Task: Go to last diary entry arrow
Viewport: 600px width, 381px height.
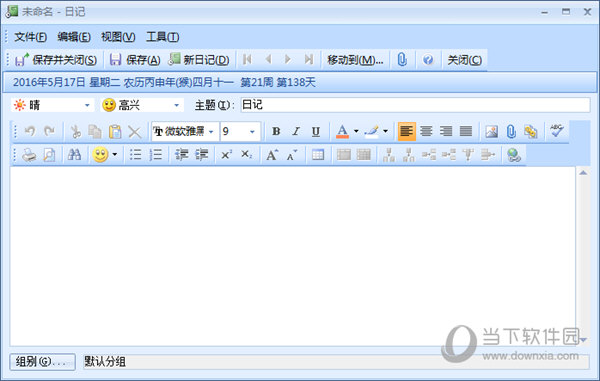Action: (x=308, y=59)
